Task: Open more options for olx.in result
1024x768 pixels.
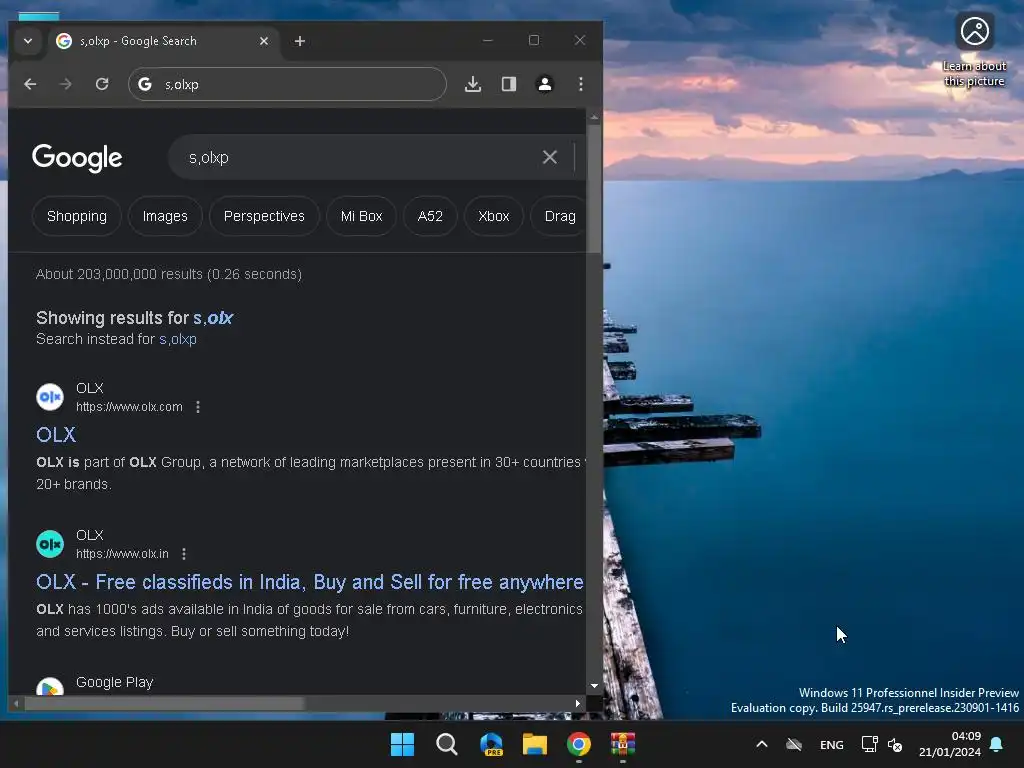Action: coord(184,554)
